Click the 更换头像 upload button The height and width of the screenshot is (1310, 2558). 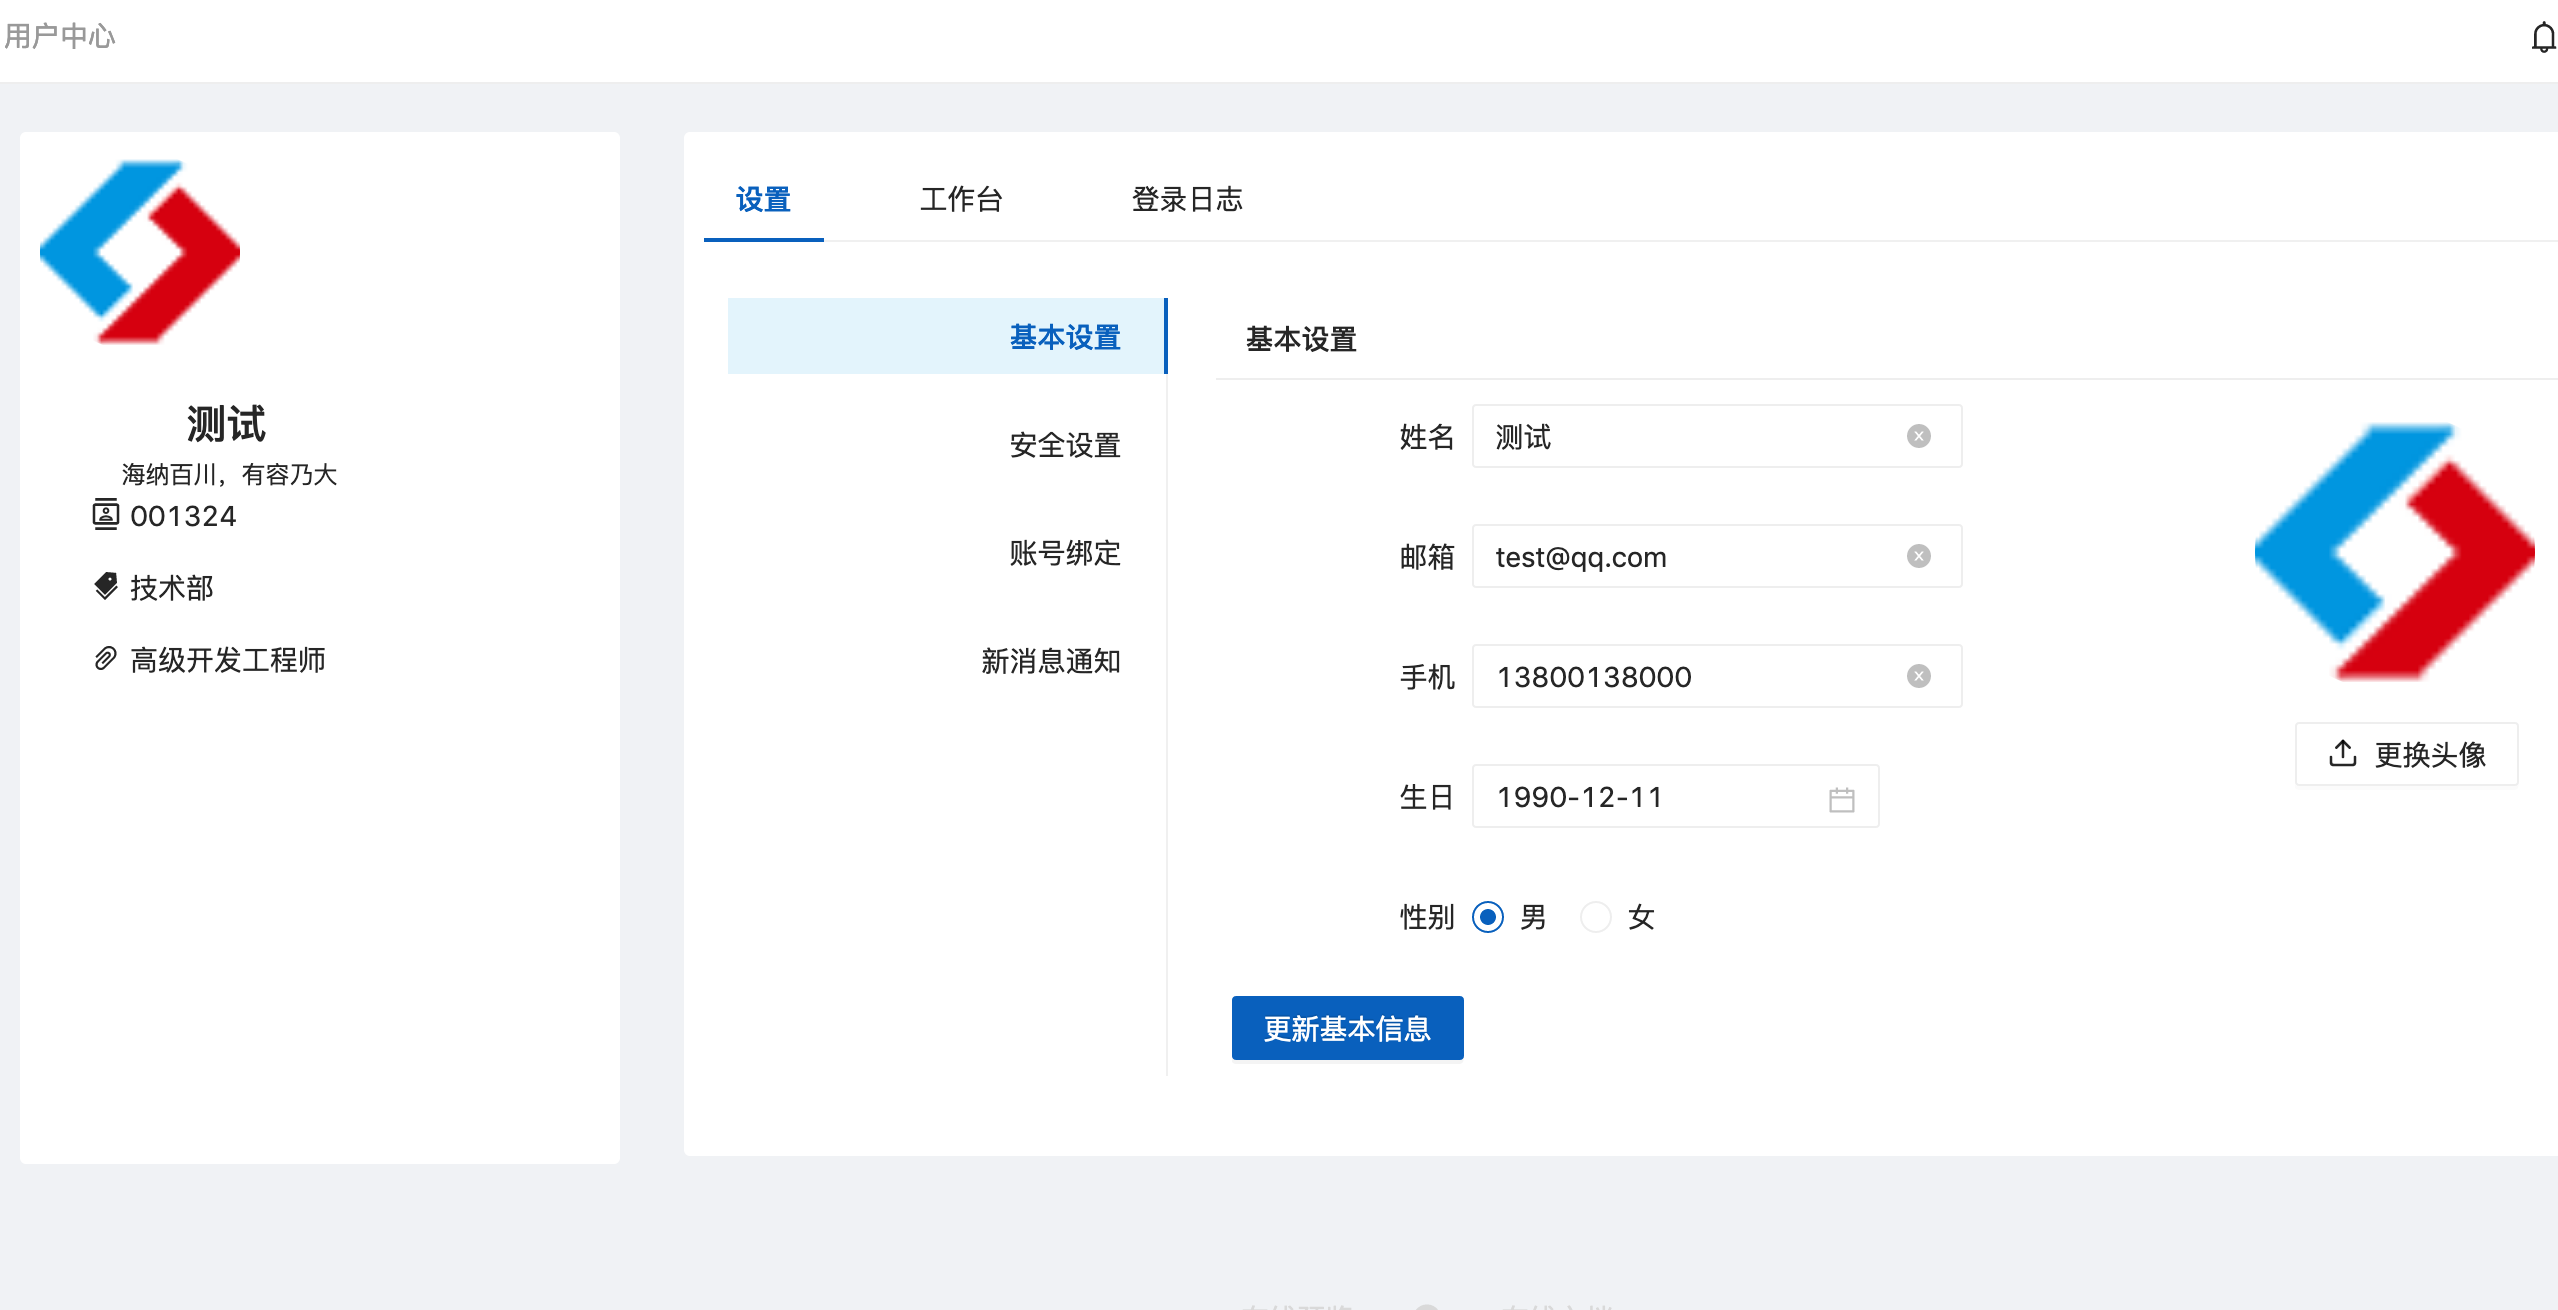2406,754
